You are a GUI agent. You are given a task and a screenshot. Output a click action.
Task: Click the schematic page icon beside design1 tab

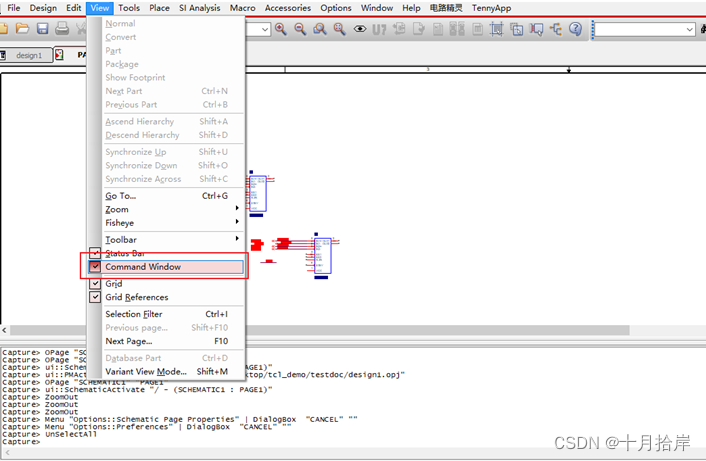(x=59, y=55)
